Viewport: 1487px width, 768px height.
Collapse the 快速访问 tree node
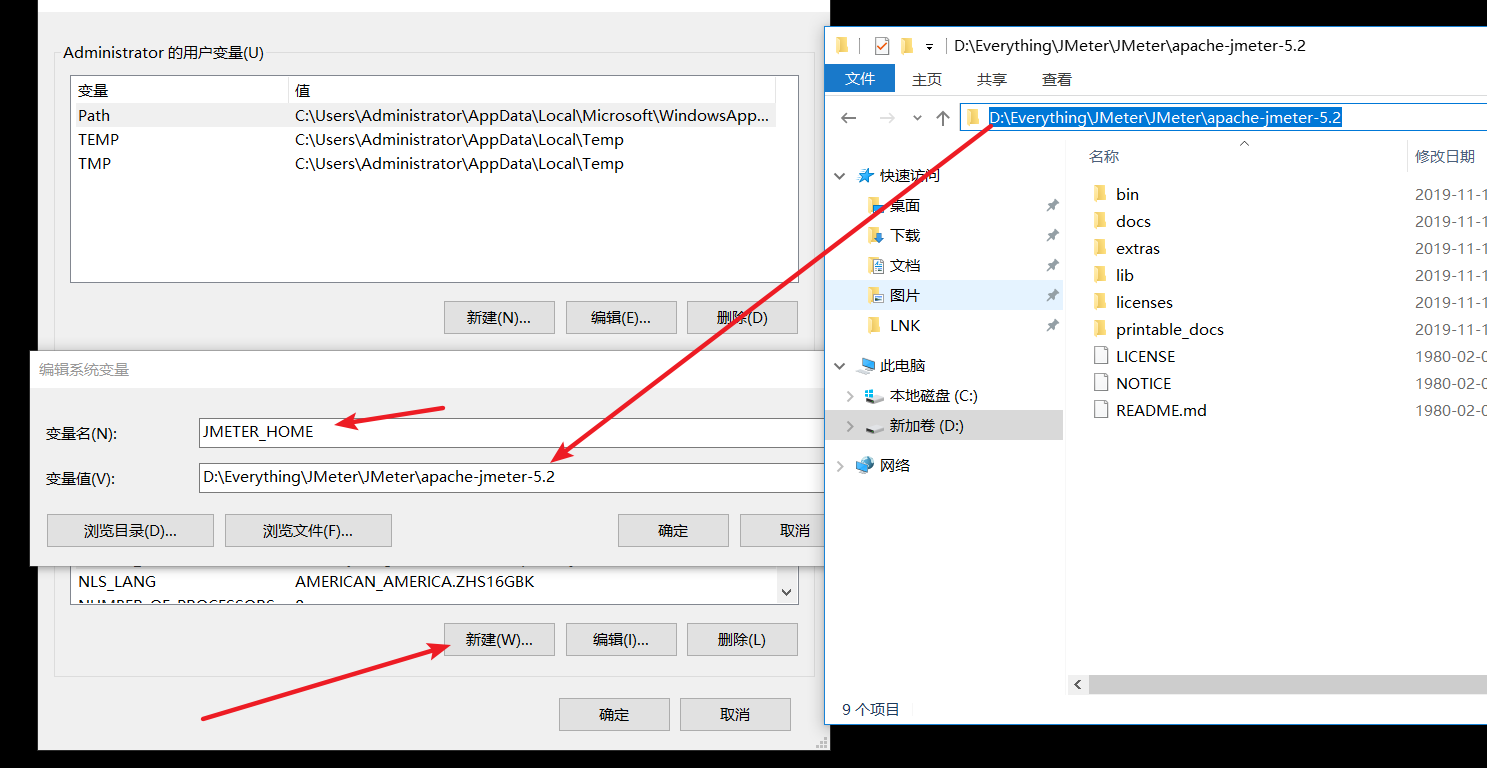[840, 176]
